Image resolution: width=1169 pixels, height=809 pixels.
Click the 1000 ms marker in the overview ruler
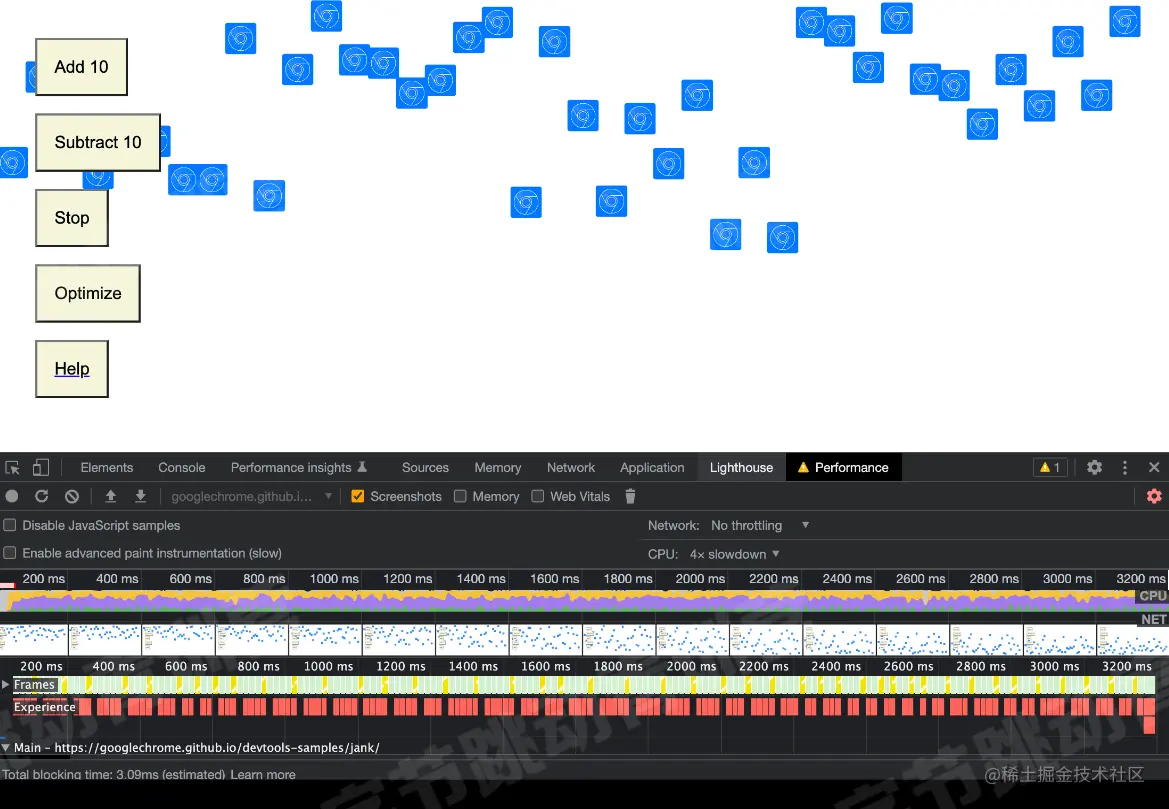click(334, 579)
